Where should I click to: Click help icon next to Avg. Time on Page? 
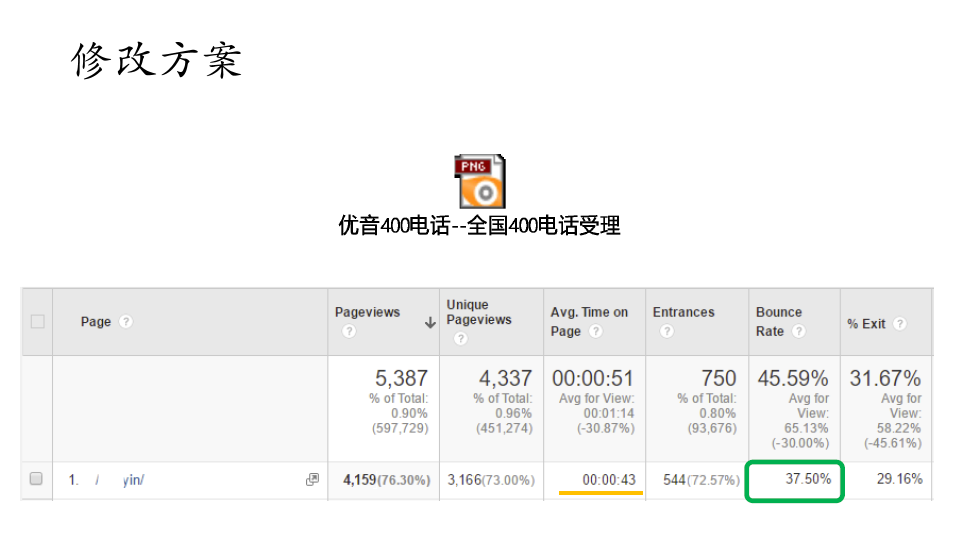coord(595,331)
